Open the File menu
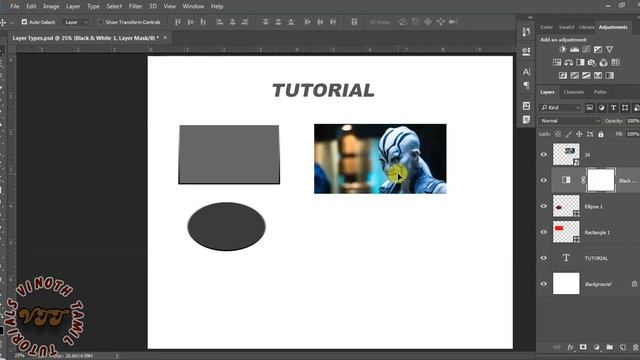 [15, 6]
